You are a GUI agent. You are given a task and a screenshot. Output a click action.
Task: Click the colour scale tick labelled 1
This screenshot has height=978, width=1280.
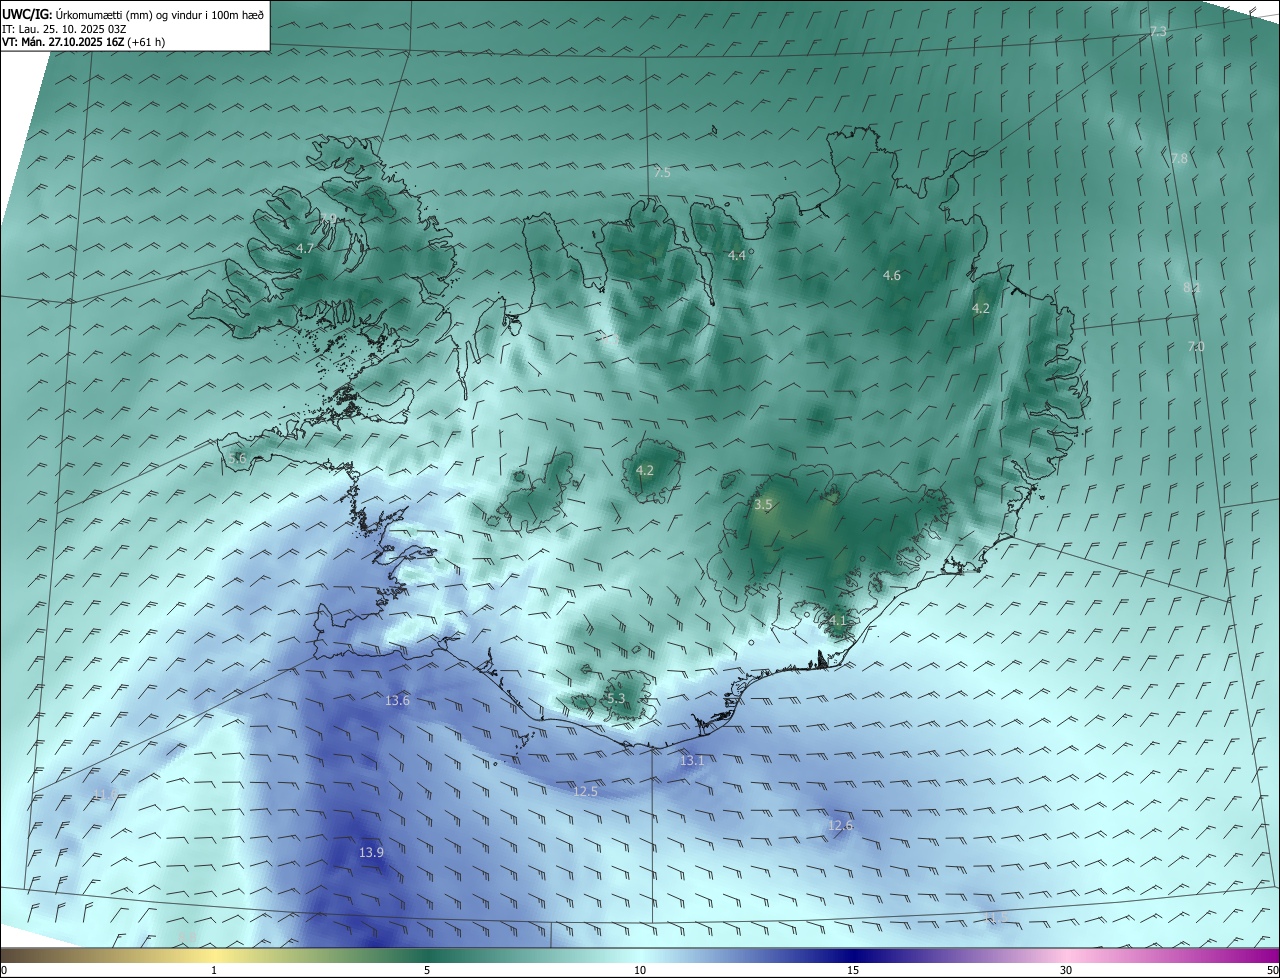click(x=214, y=970)
